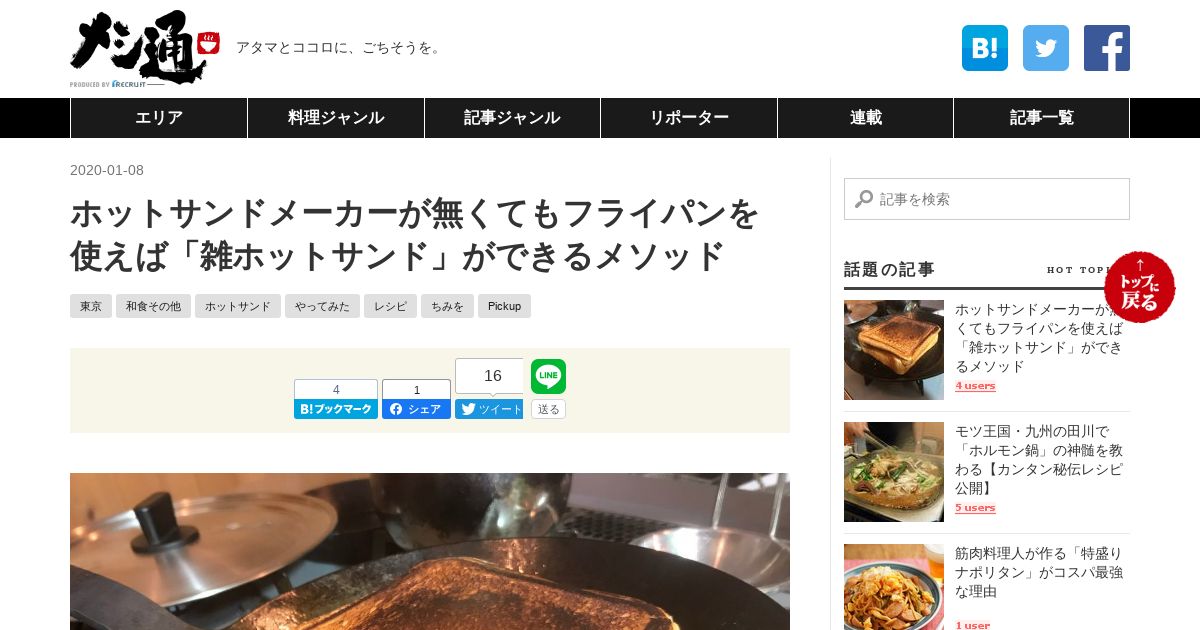The height and width of the screenshot is (630, 1200).
Task: Click the 4 users link under the first article
Action: coord(975,386)
